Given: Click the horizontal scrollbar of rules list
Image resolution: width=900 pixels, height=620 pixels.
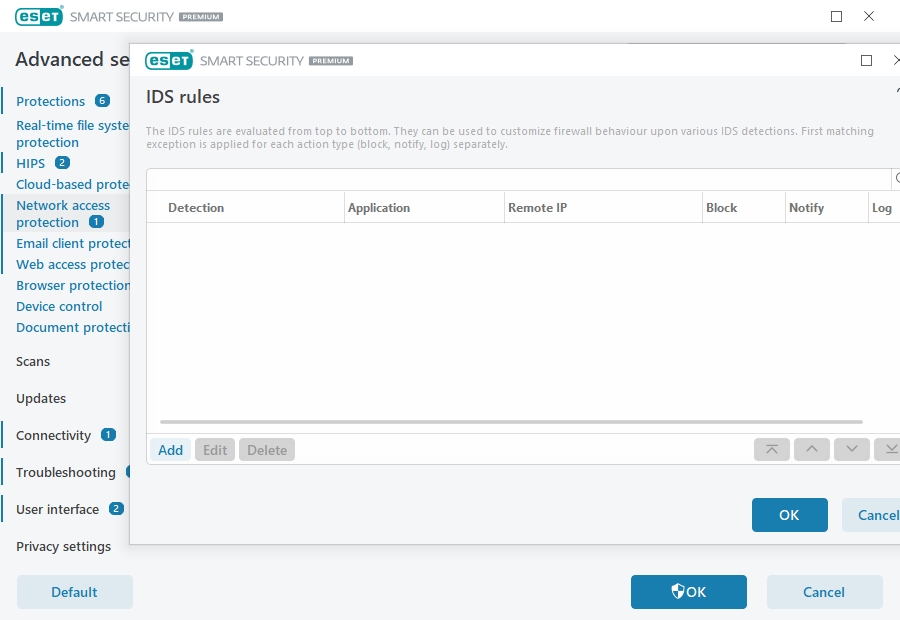Looking at the screenshot, I should point(511,422).
